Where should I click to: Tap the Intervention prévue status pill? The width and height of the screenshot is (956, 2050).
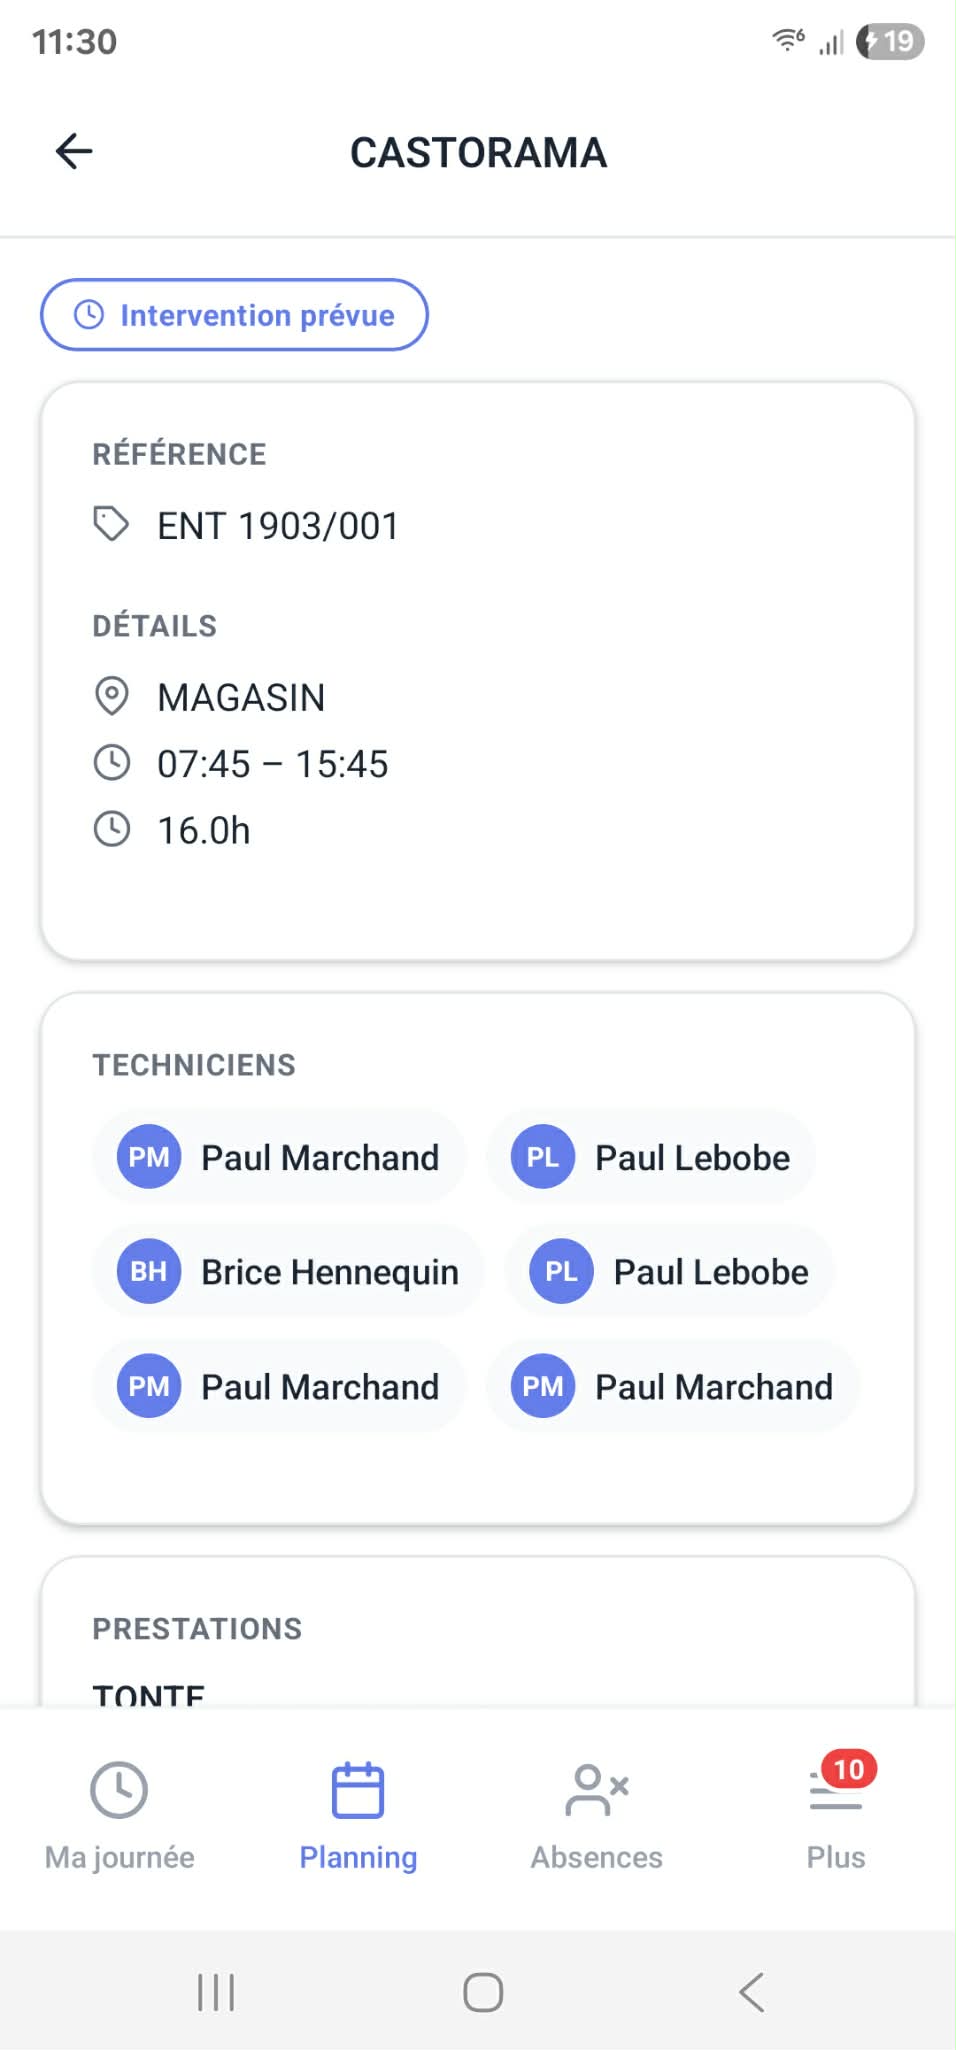tap(234, 315)
